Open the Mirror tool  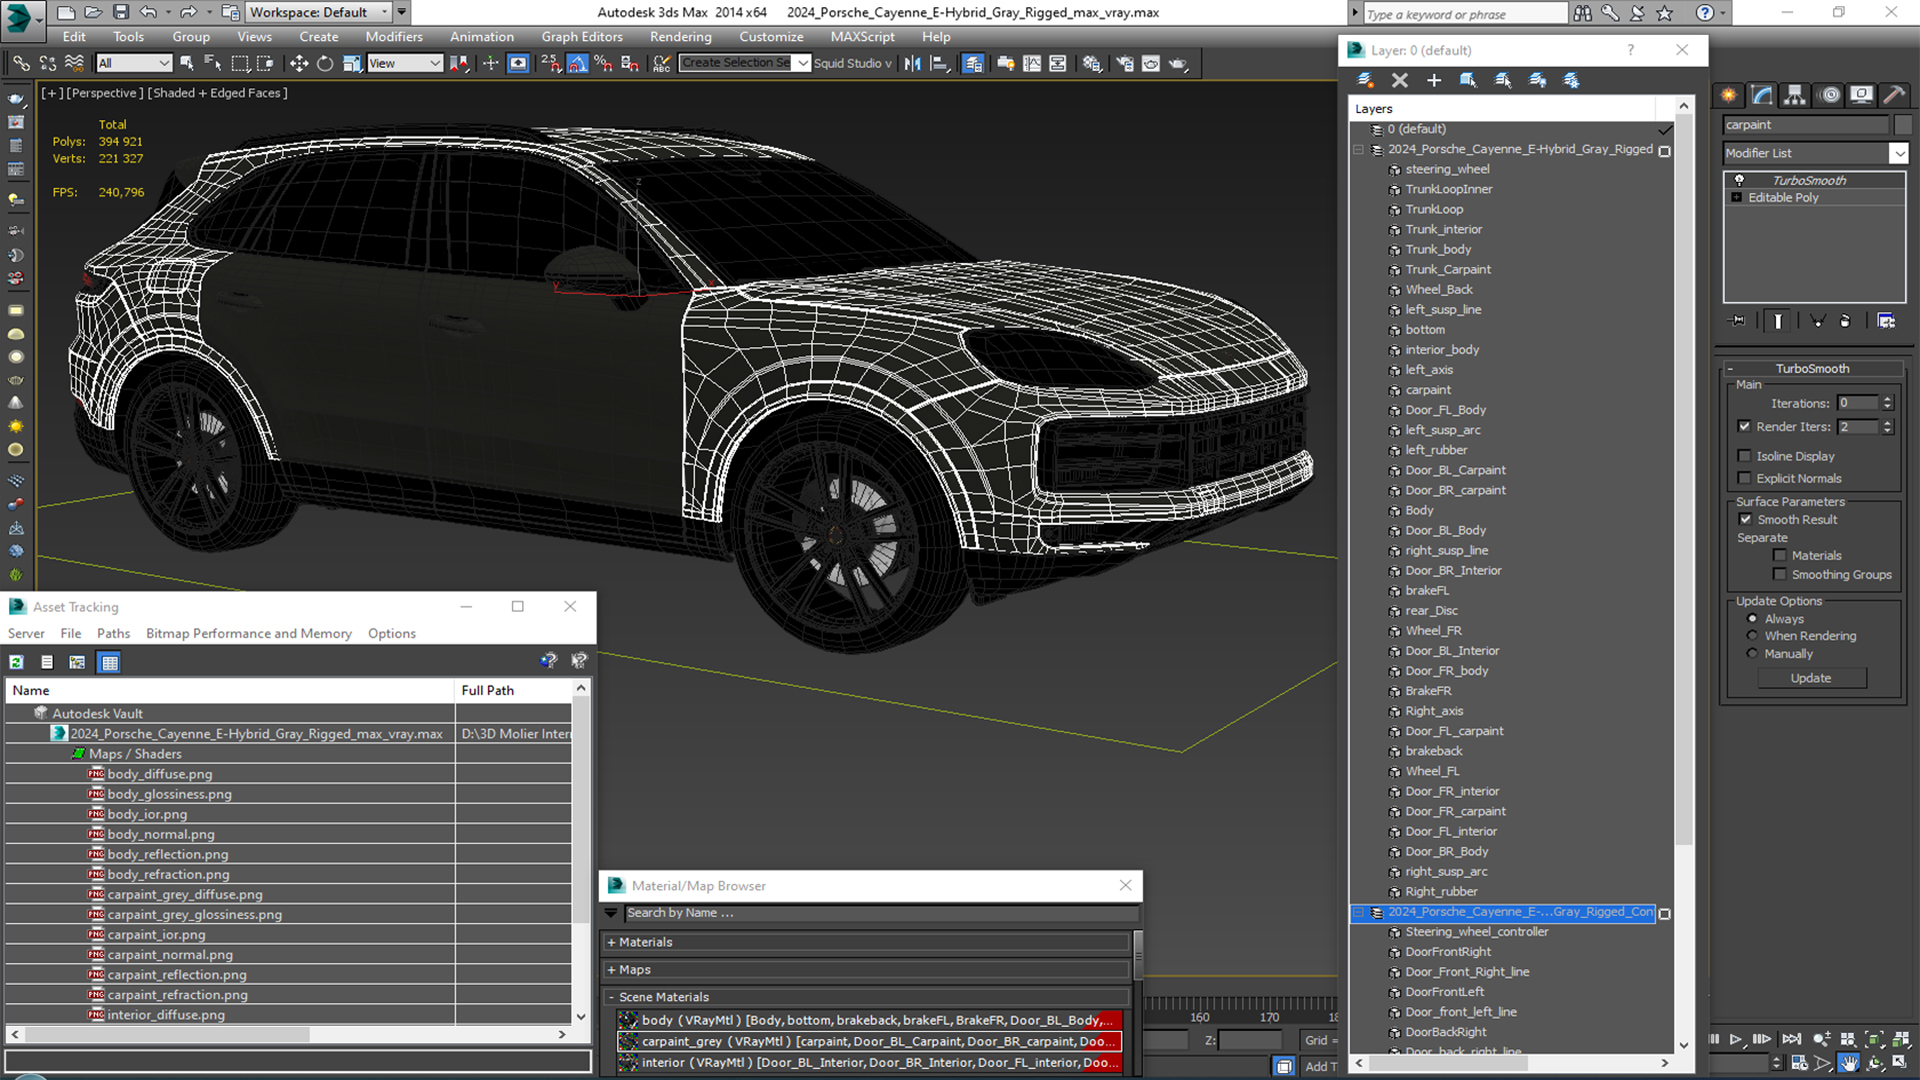[912, 63]
